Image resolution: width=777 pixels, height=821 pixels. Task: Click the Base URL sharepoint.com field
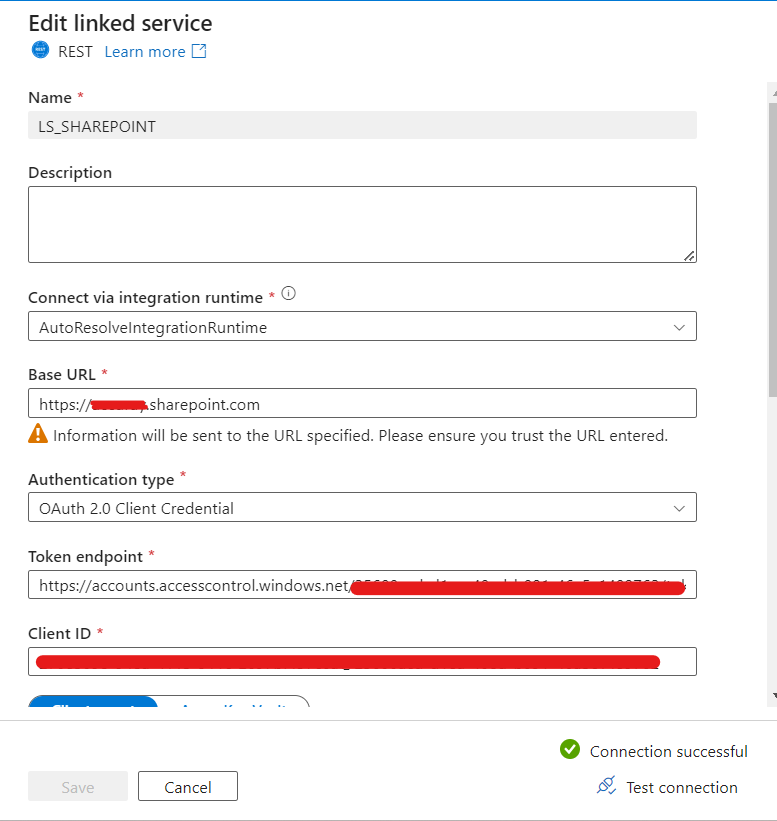[362, 403]
